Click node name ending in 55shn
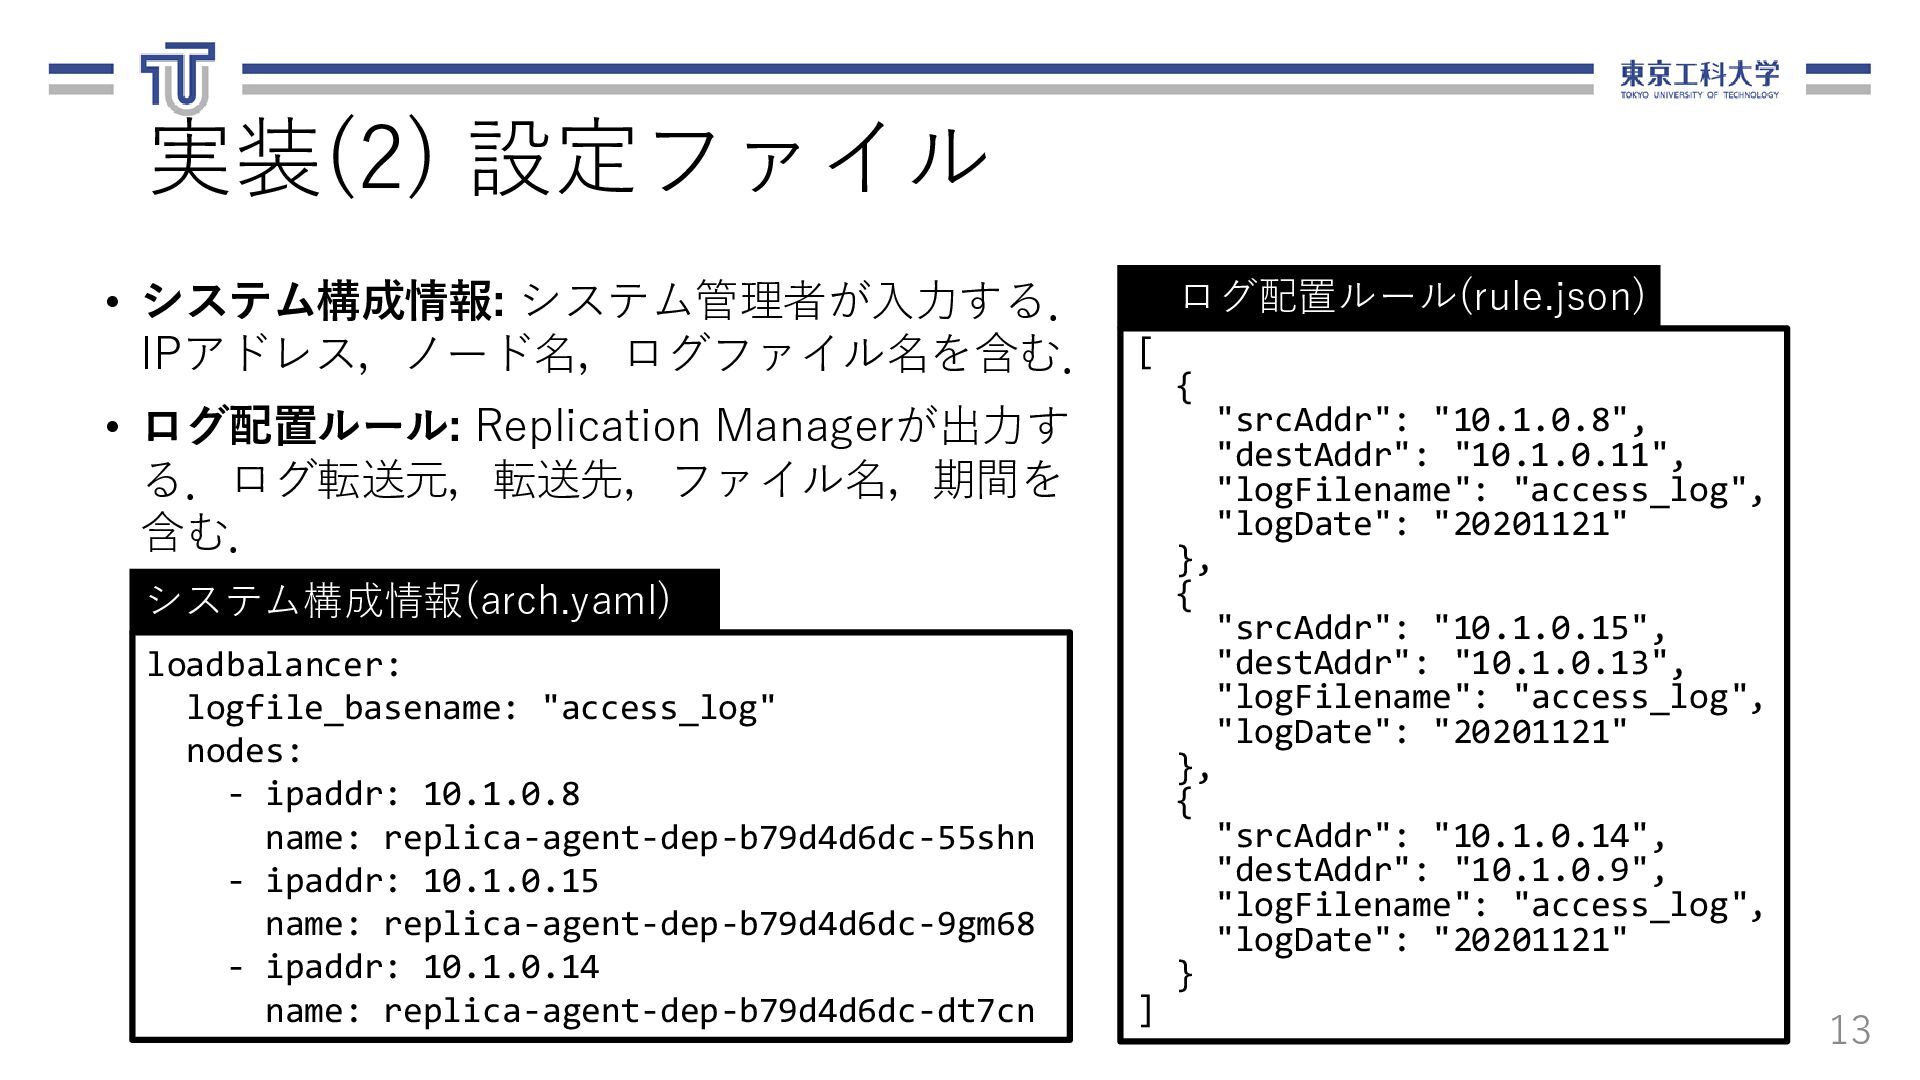Screen dimensions: 1920x1080 click(x=649, y=837)
